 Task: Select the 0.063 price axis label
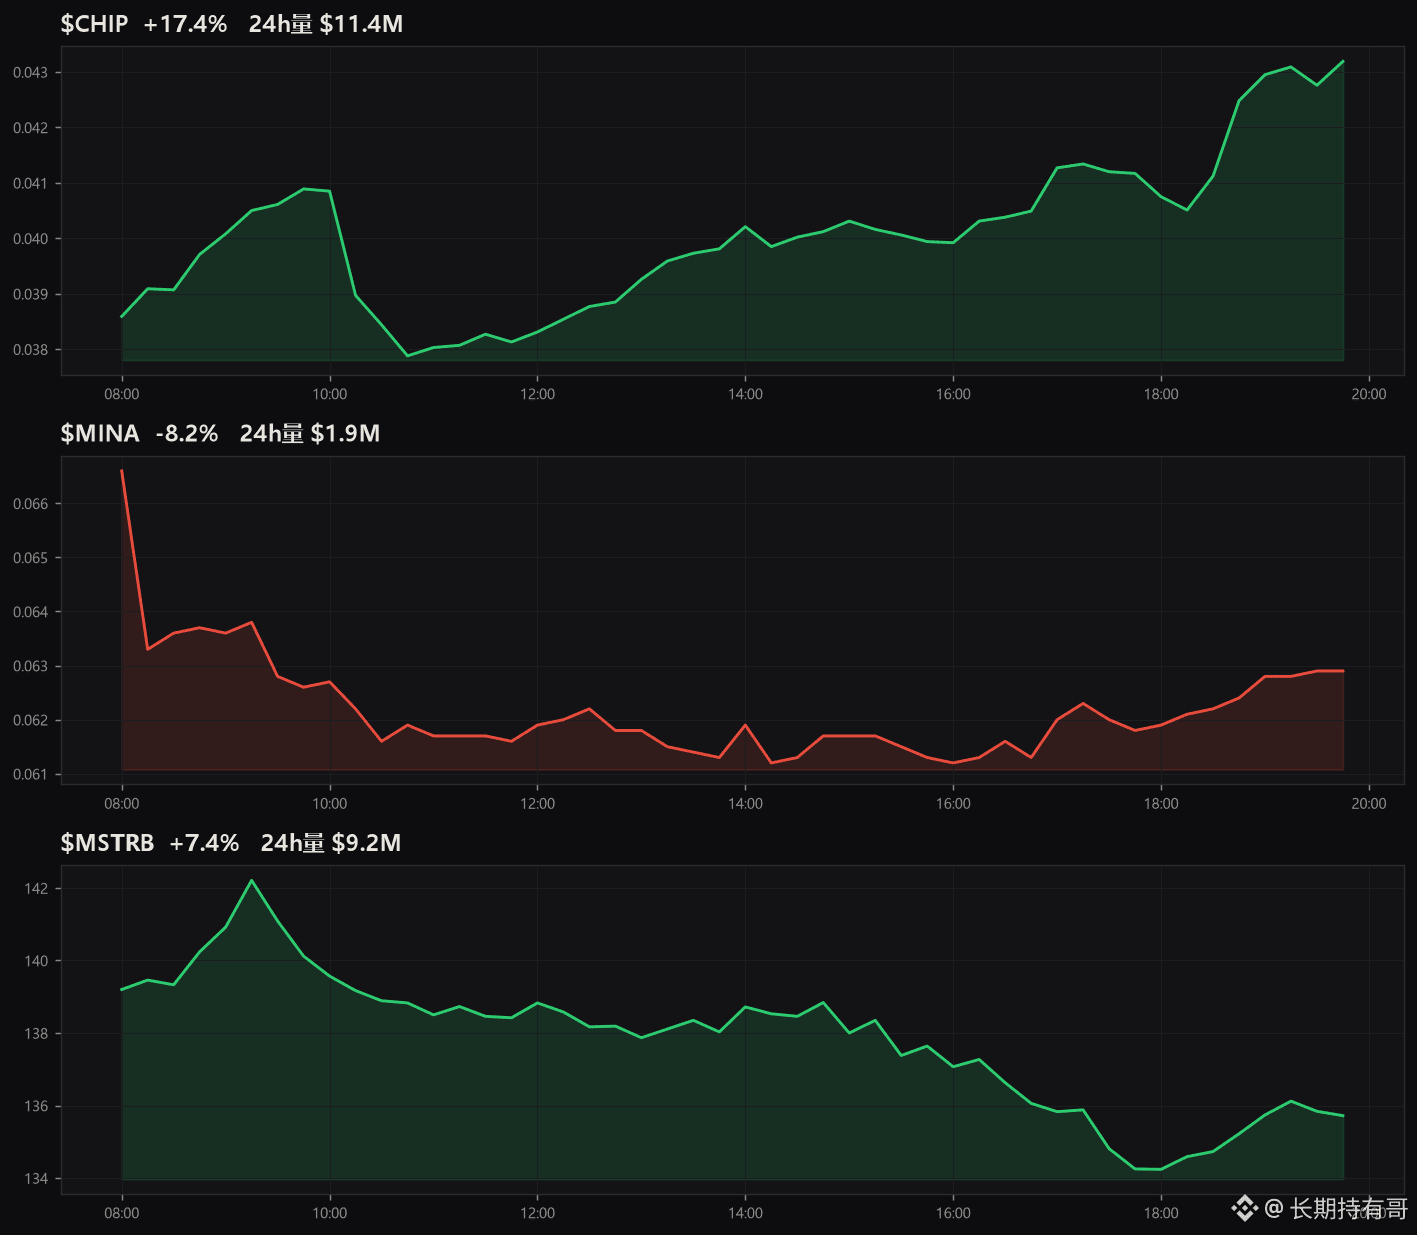click(x=30, y=667)
